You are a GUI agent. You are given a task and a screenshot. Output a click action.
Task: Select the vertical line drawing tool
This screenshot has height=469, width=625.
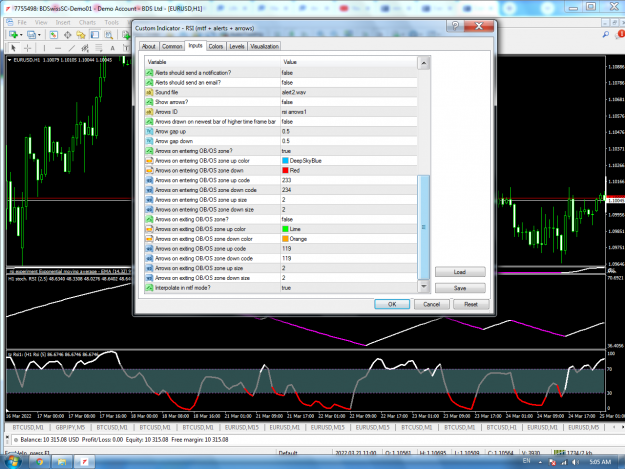(x=44, y=48)
